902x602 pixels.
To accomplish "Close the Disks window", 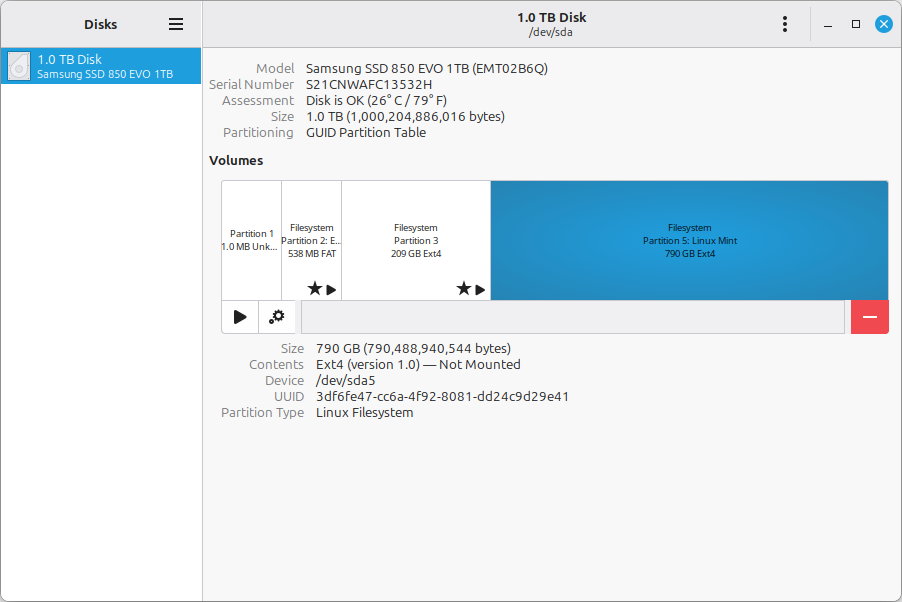I will [x=884, y=24].
